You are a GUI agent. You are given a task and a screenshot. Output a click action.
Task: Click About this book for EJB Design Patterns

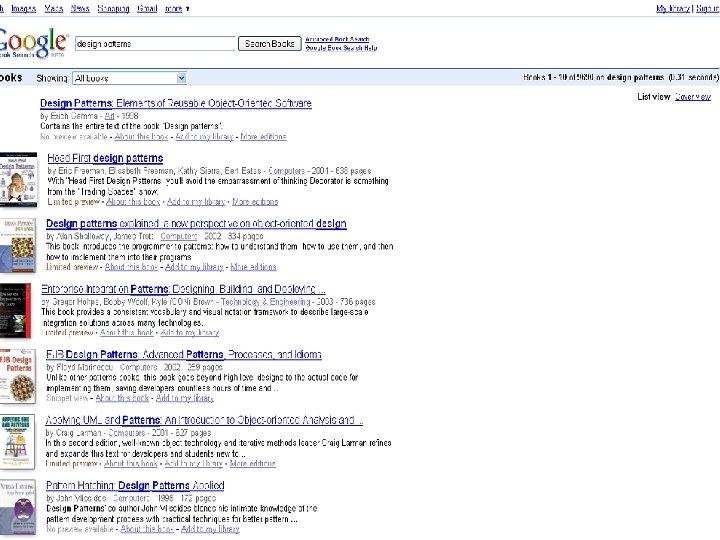pyautogui.click(x=122, y=398)
